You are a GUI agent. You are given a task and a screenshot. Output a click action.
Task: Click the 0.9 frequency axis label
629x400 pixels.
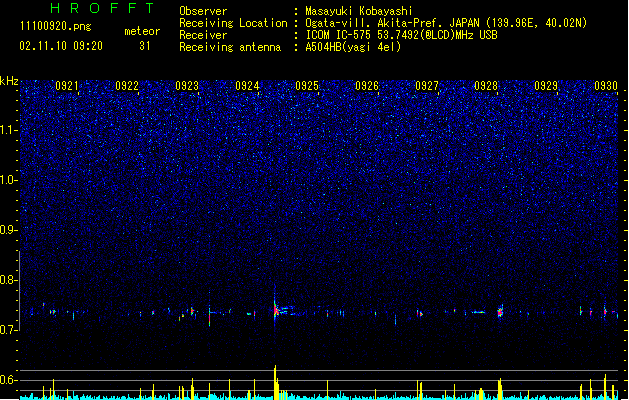tap(9, 230)
